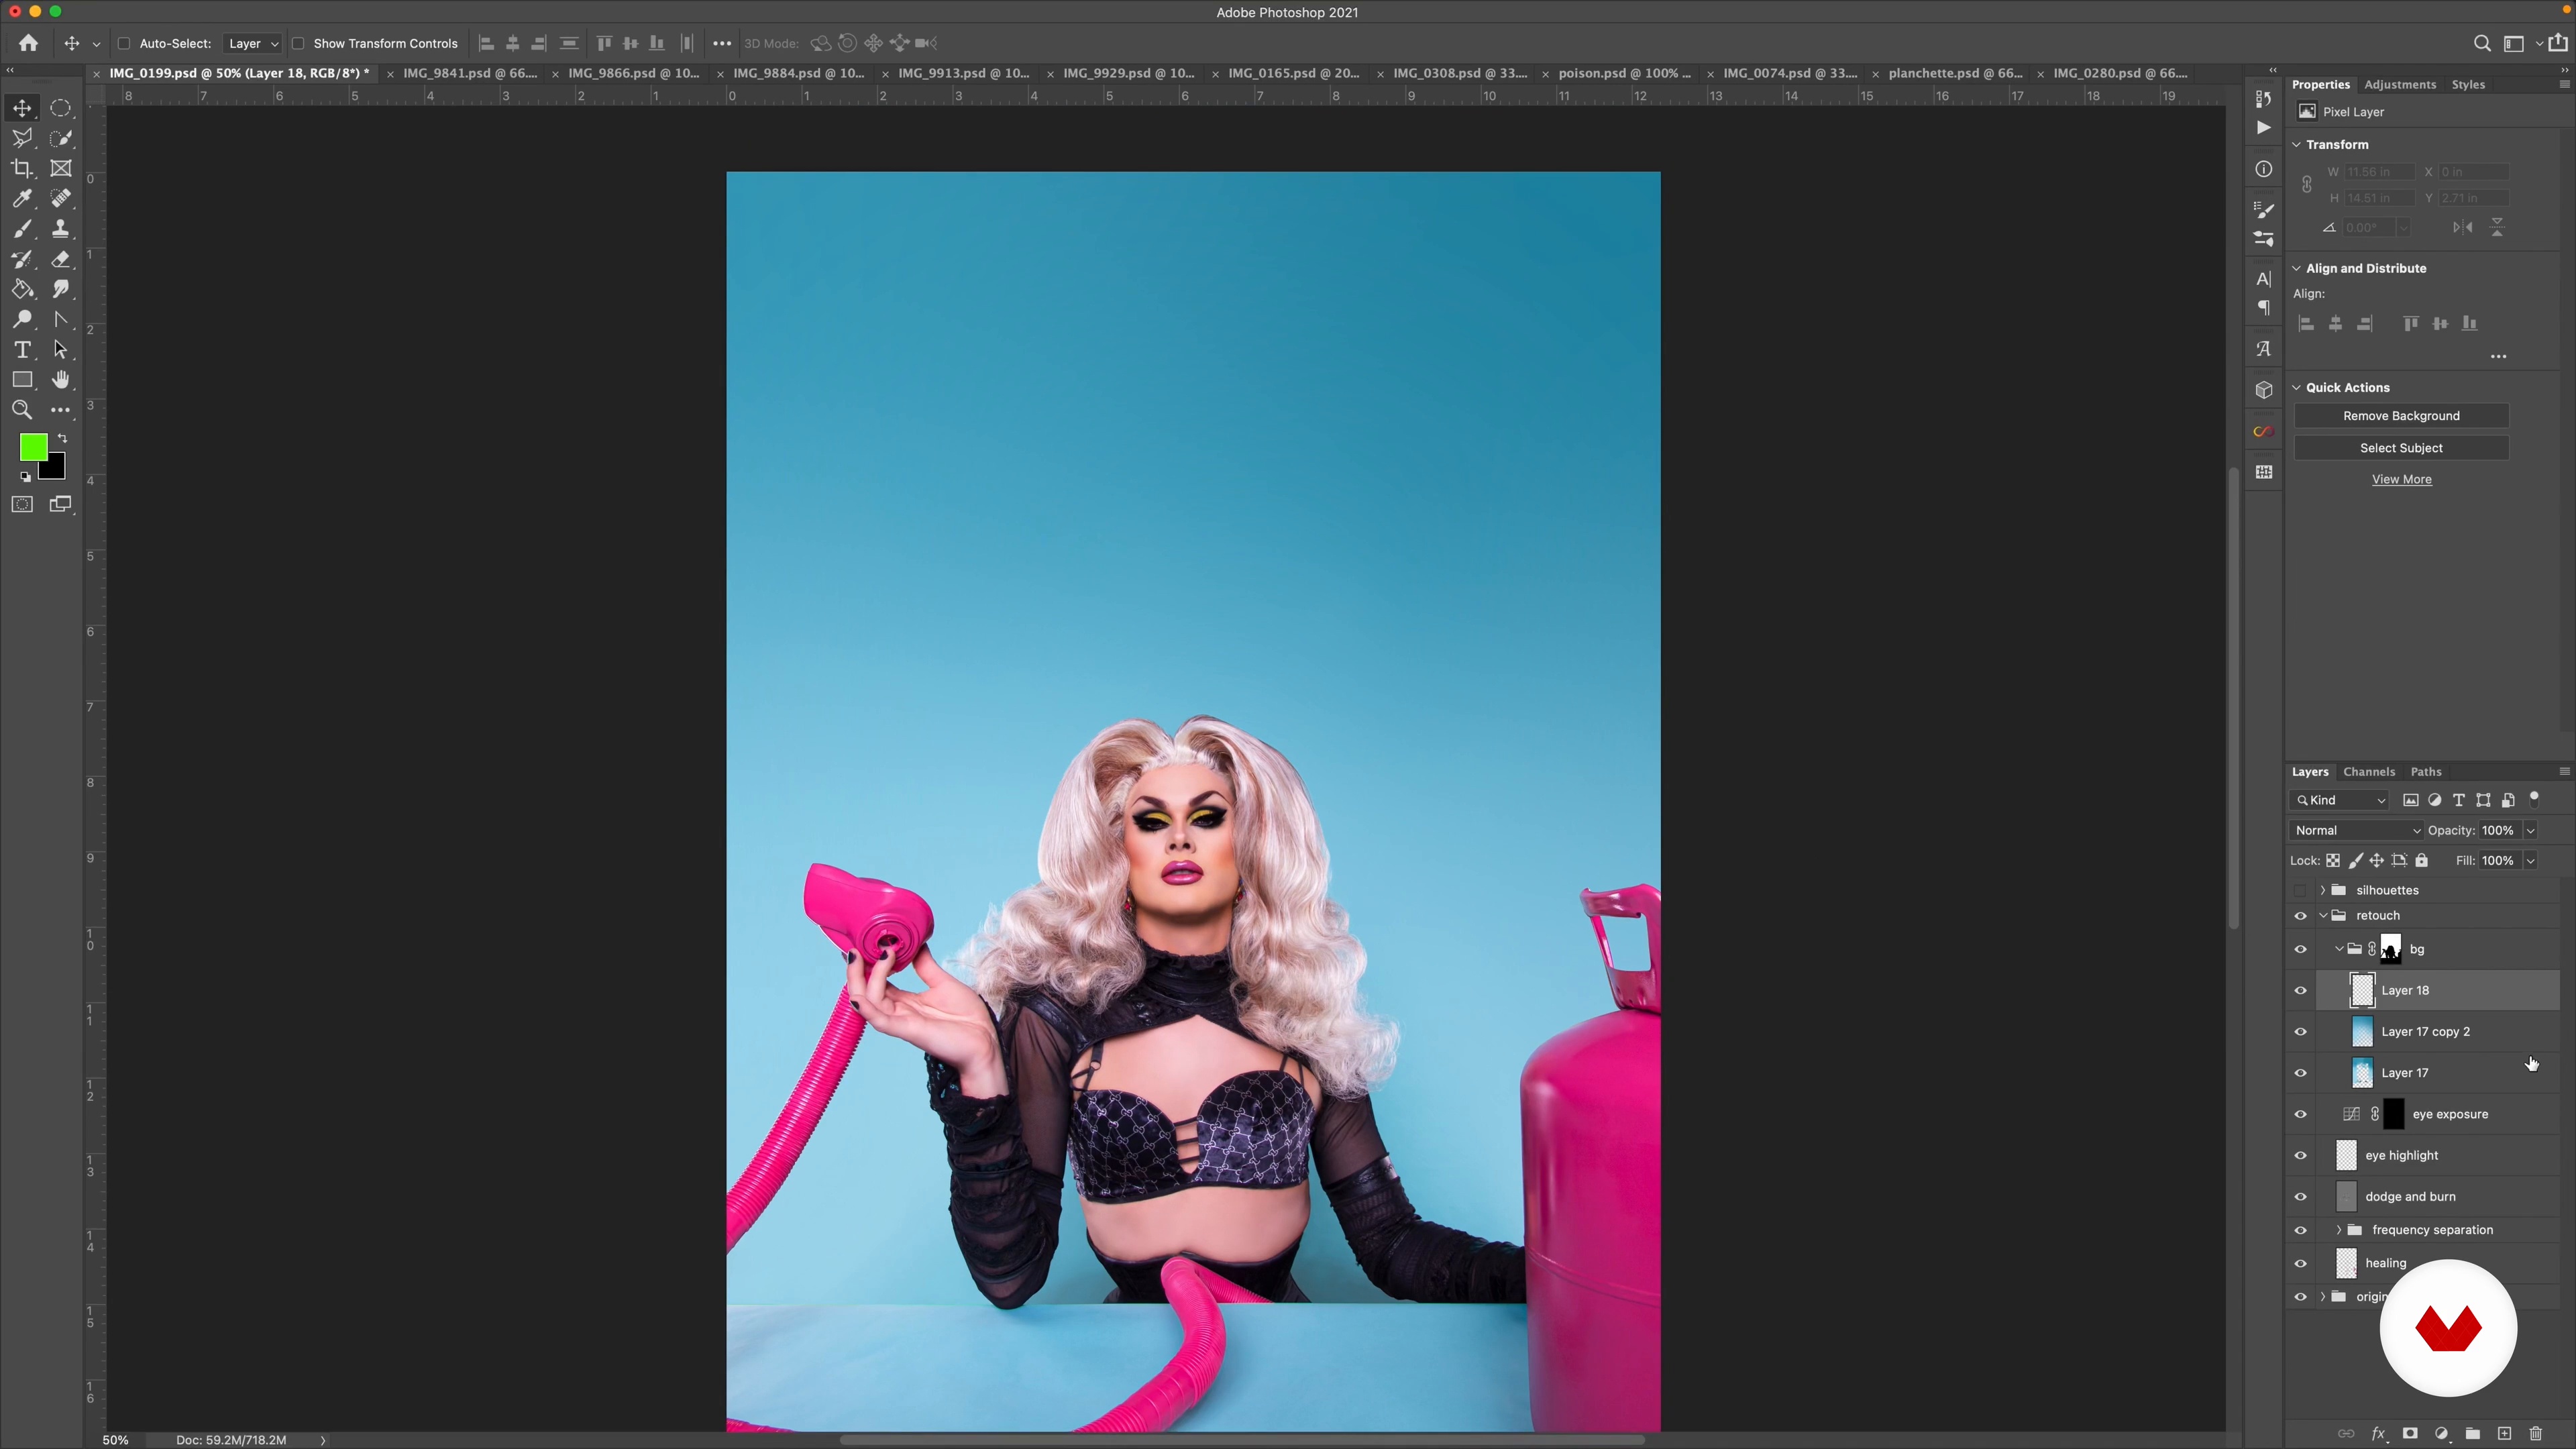
Task: Select the Hand tool
Action: pos(61,380)
